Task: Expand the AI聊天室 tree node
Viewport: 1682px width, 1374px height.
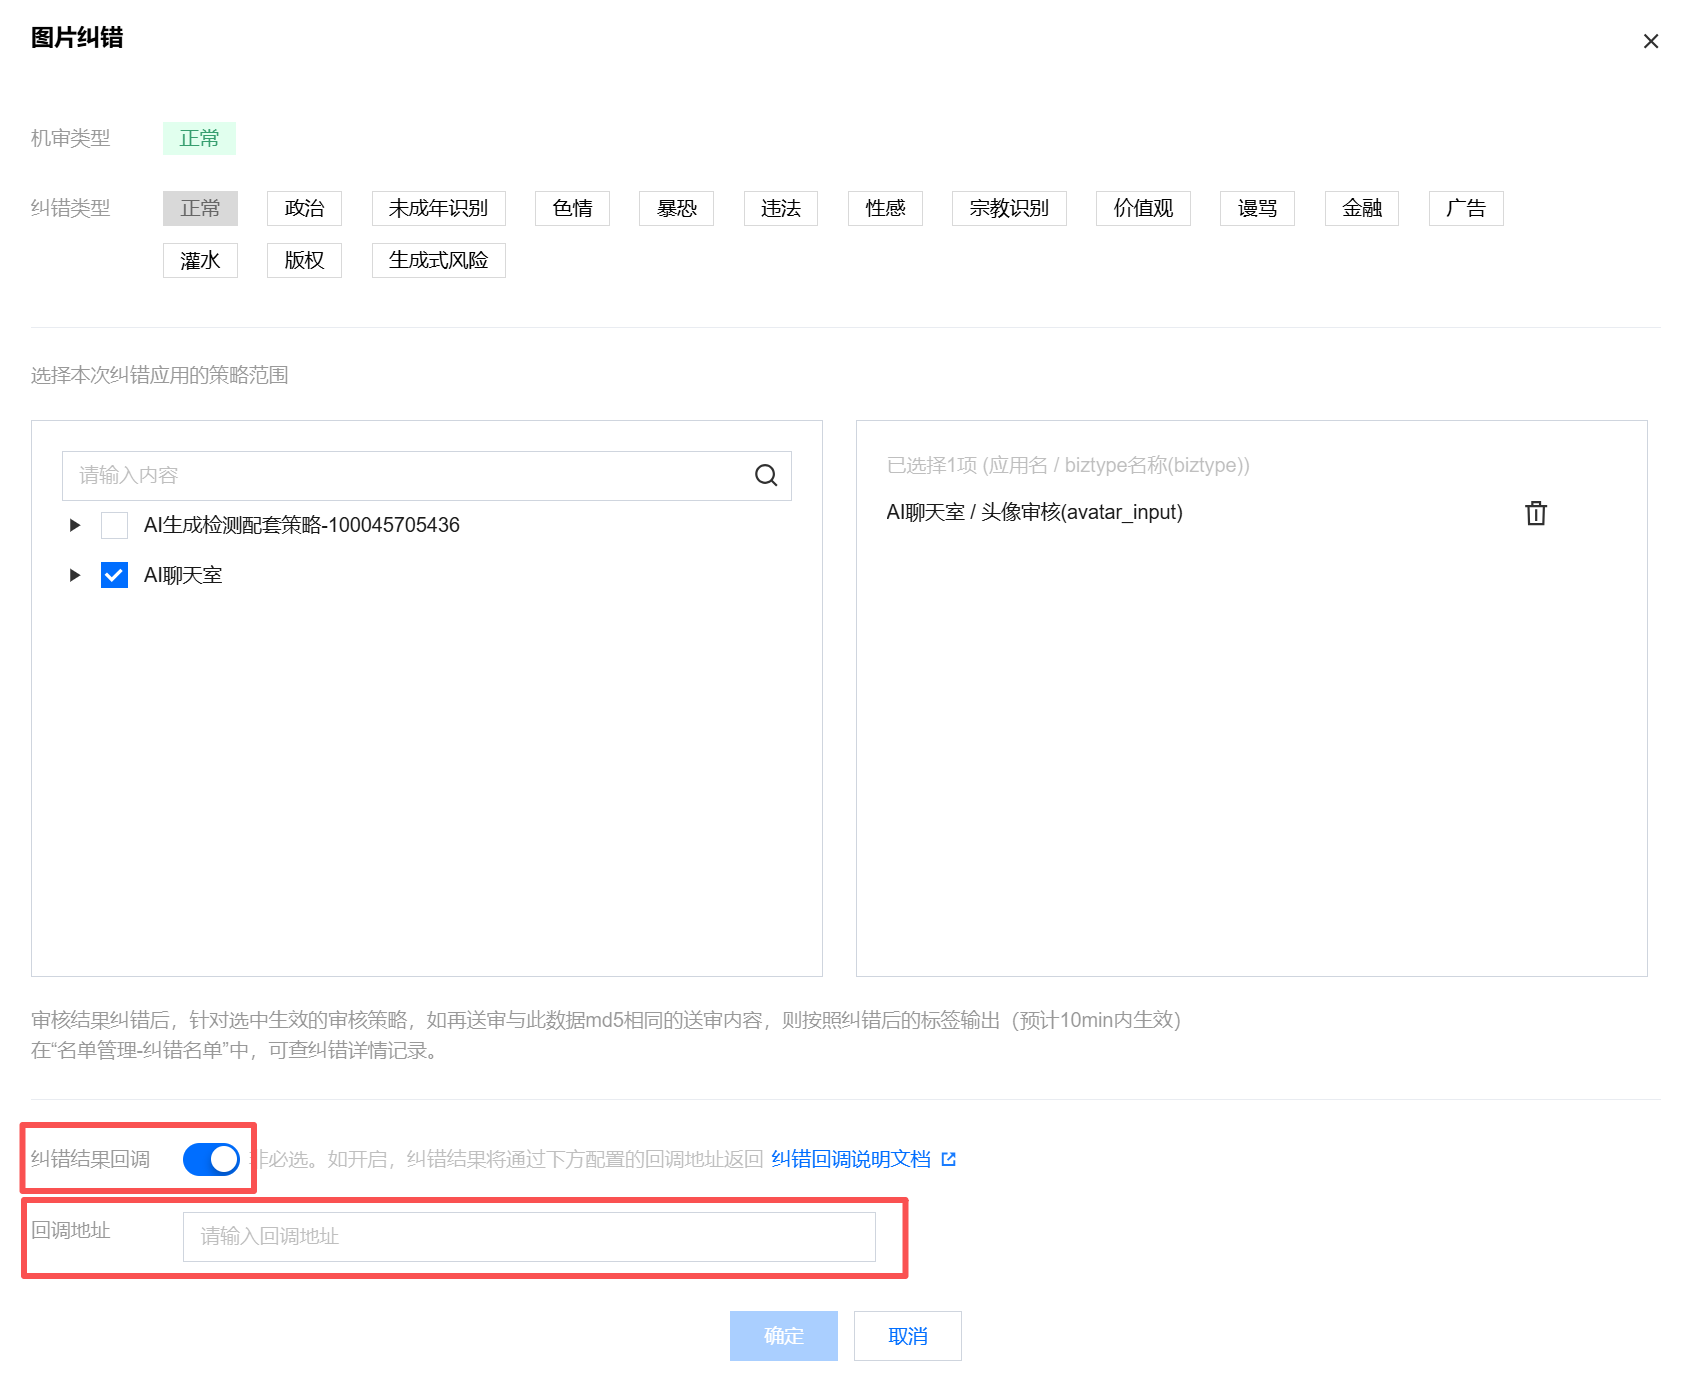Action: click(x=75, y=575)
